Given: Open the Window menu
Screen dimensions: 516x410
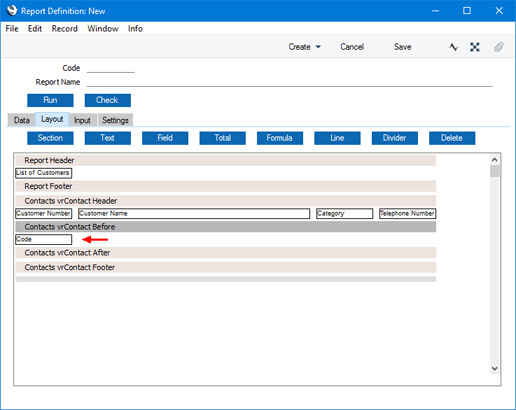Looking at the screenshot, I should (103, 29).
